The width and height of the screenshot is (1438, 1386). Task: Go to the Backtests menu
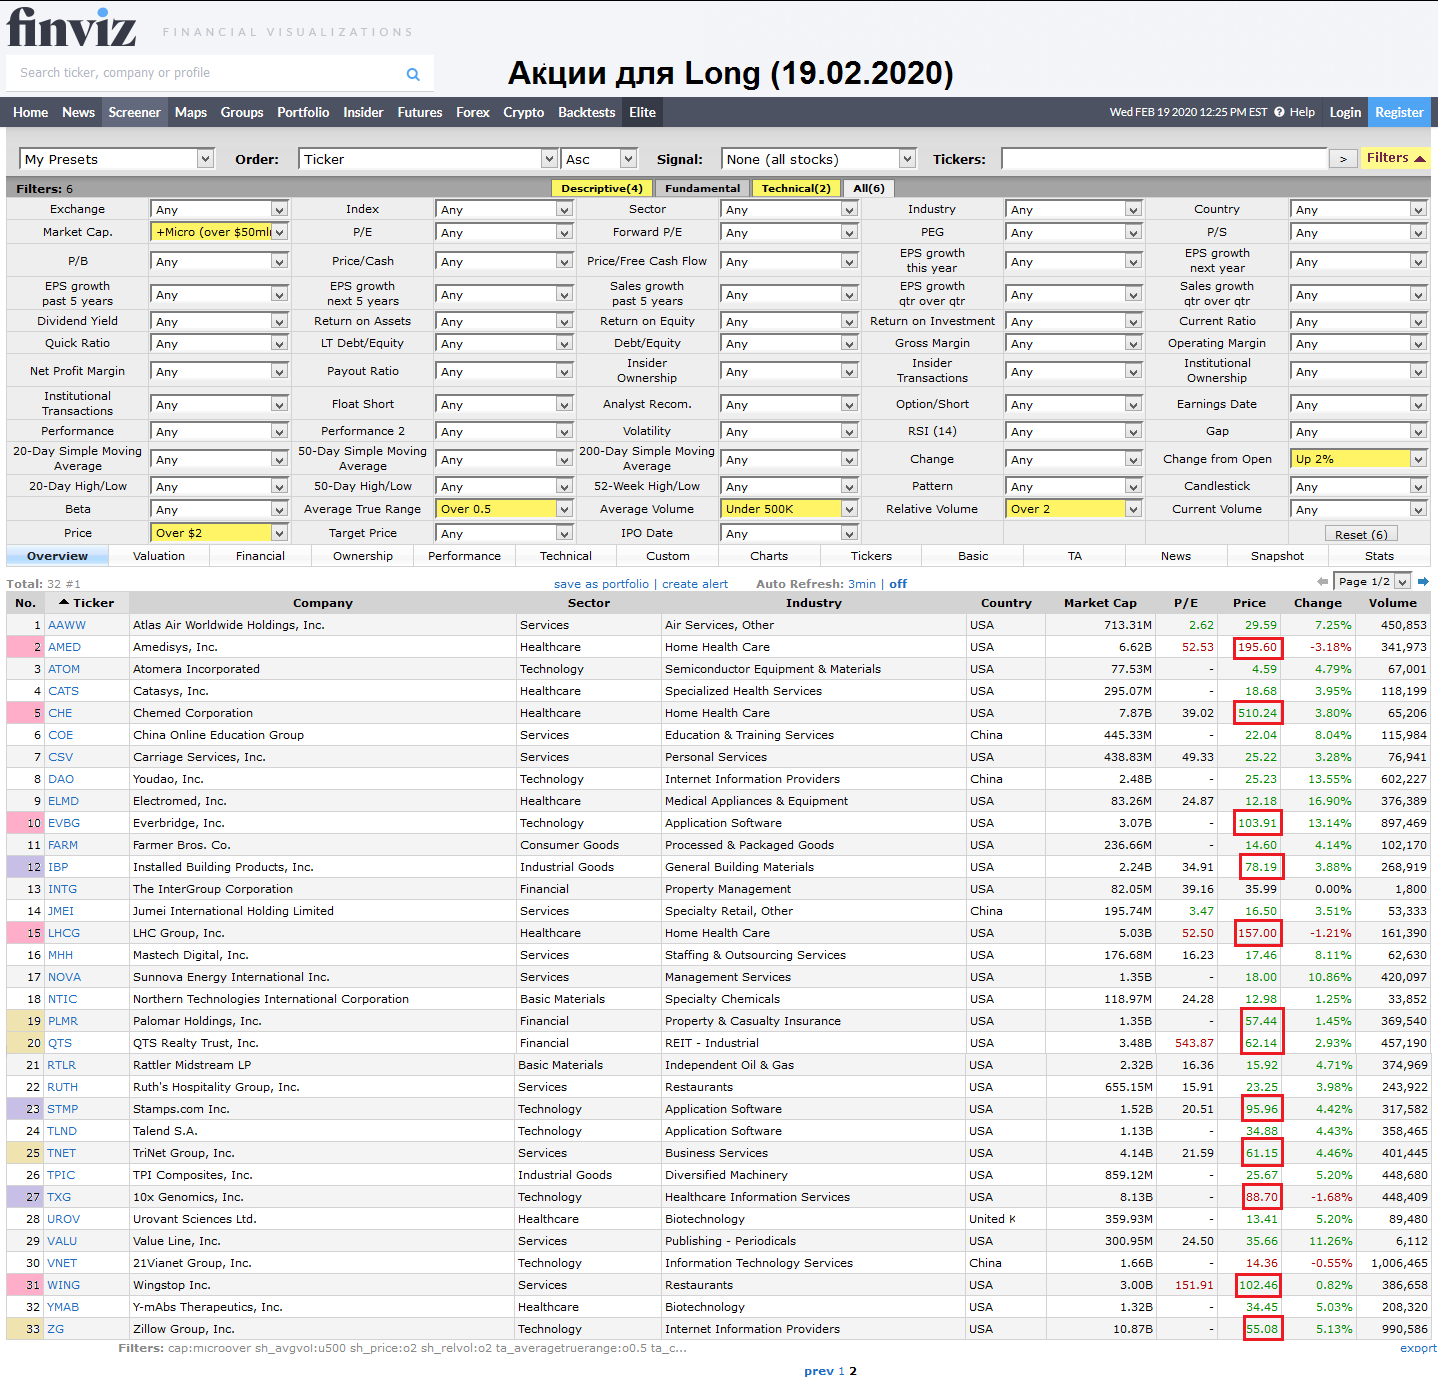[x=587, y=112]
